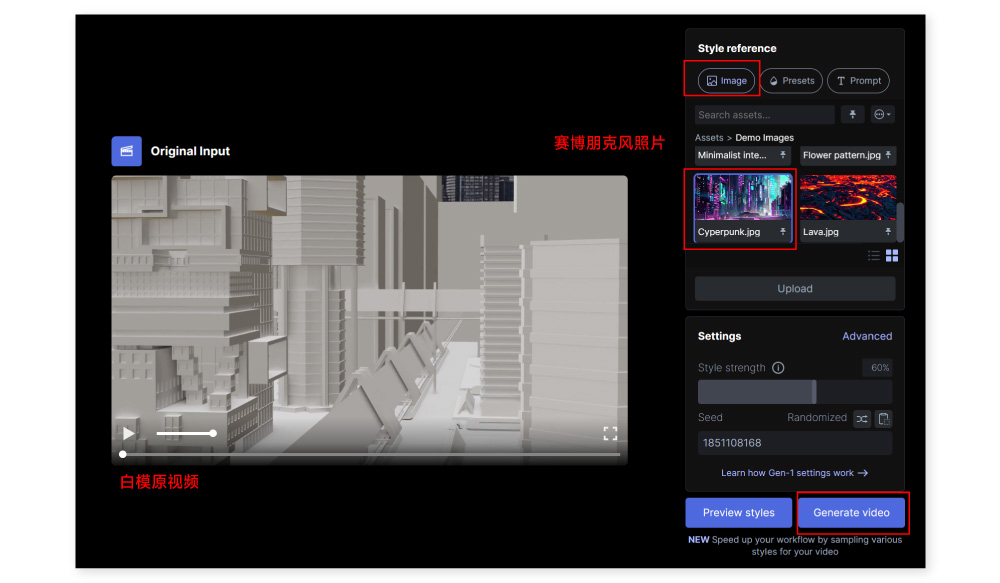This screenshot has width=1000, height=583.
Task: Click the Demo Images breadcrumb
Action: [x=764, y=138]
